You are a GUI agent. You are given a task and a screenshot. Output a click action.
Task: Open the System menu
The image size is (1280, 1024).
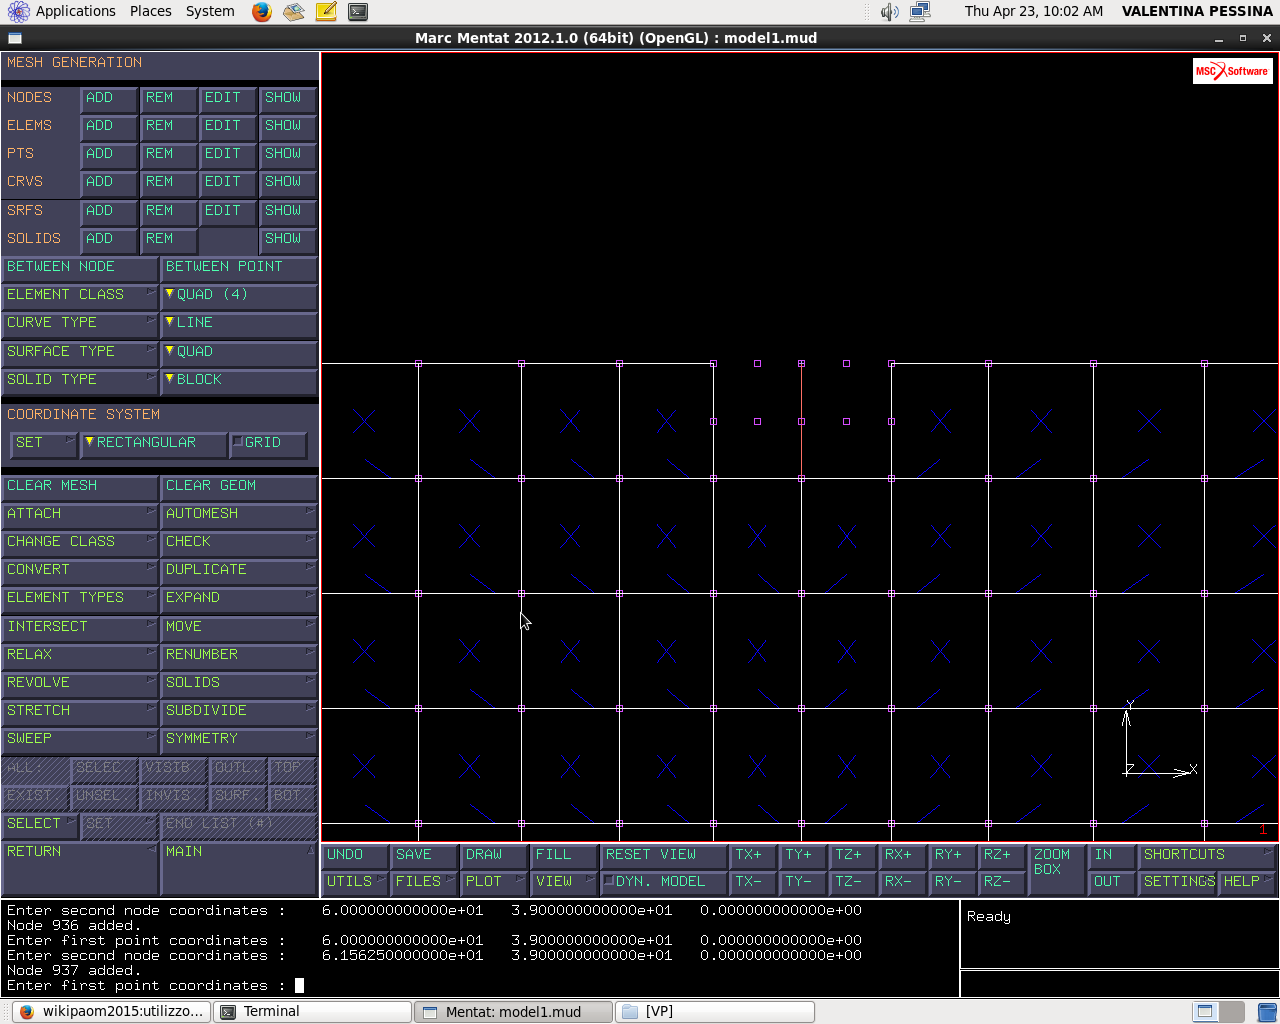point(210,11)
